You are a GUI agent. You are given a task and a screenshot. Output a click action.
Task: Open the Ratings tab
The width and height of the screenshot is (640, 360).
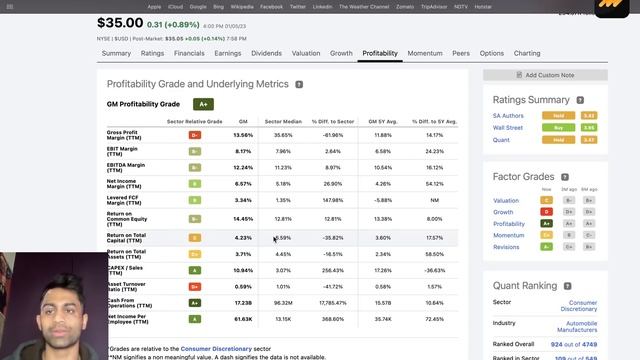pos(152,53)
